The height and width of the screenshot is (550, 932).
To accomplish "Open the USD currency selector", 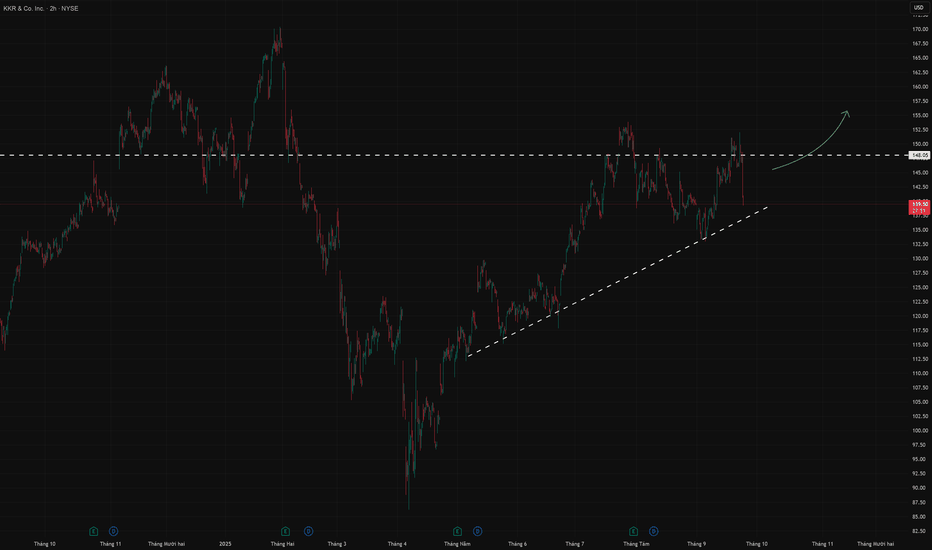I will [x=918, y=8].
